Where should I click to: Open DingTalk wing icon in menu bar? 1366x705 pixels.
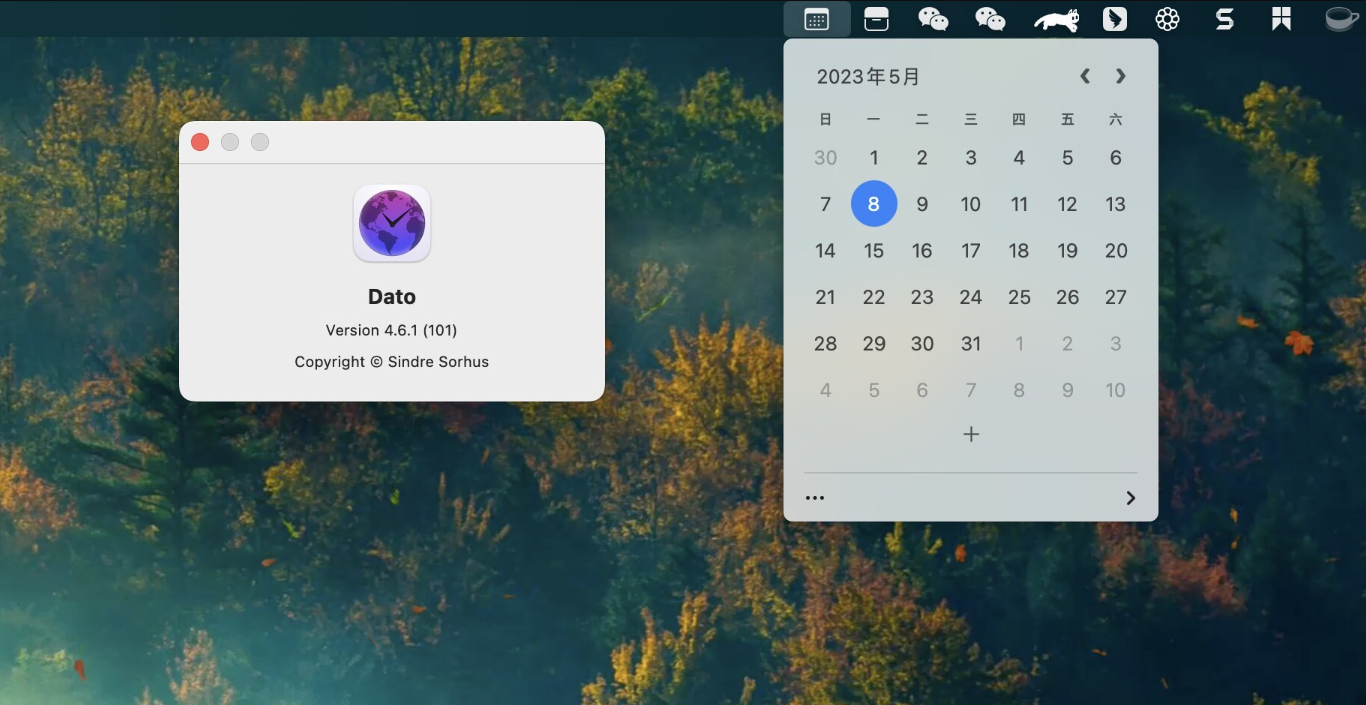click(x=1114, y=18)
